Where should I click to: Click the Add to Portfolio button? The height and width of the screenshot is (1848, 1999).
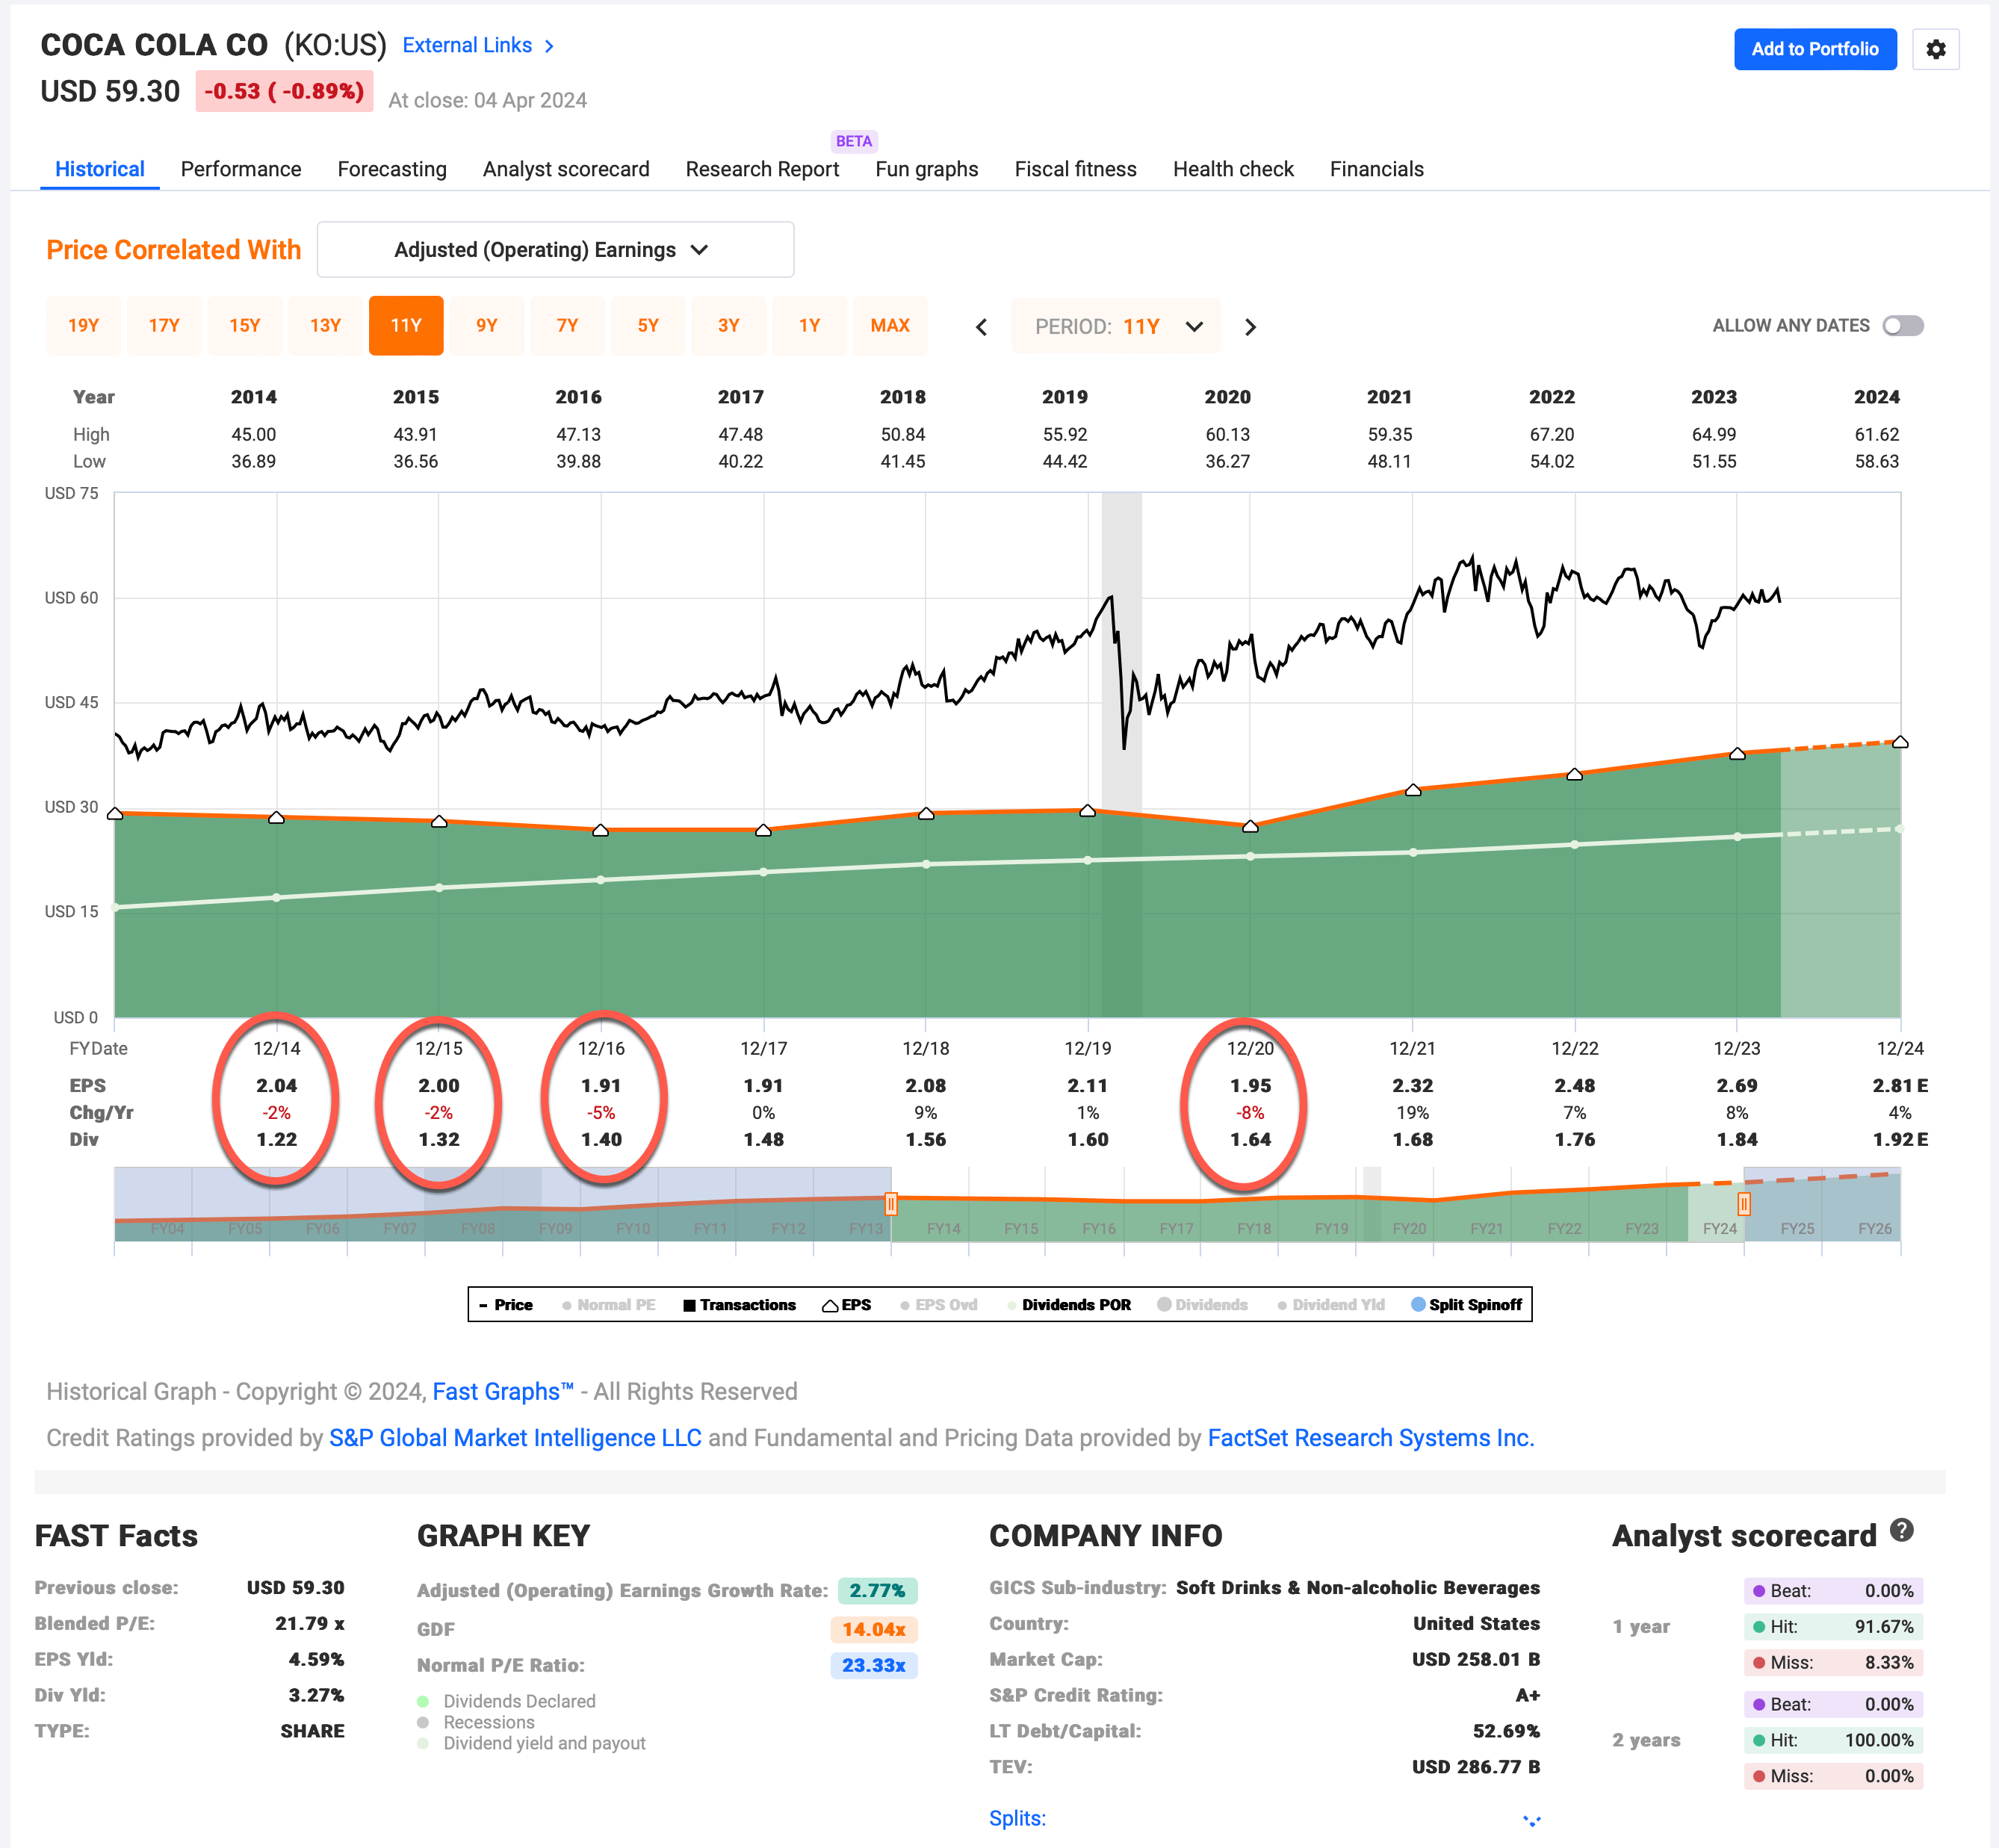click(x=1814, y=47)
